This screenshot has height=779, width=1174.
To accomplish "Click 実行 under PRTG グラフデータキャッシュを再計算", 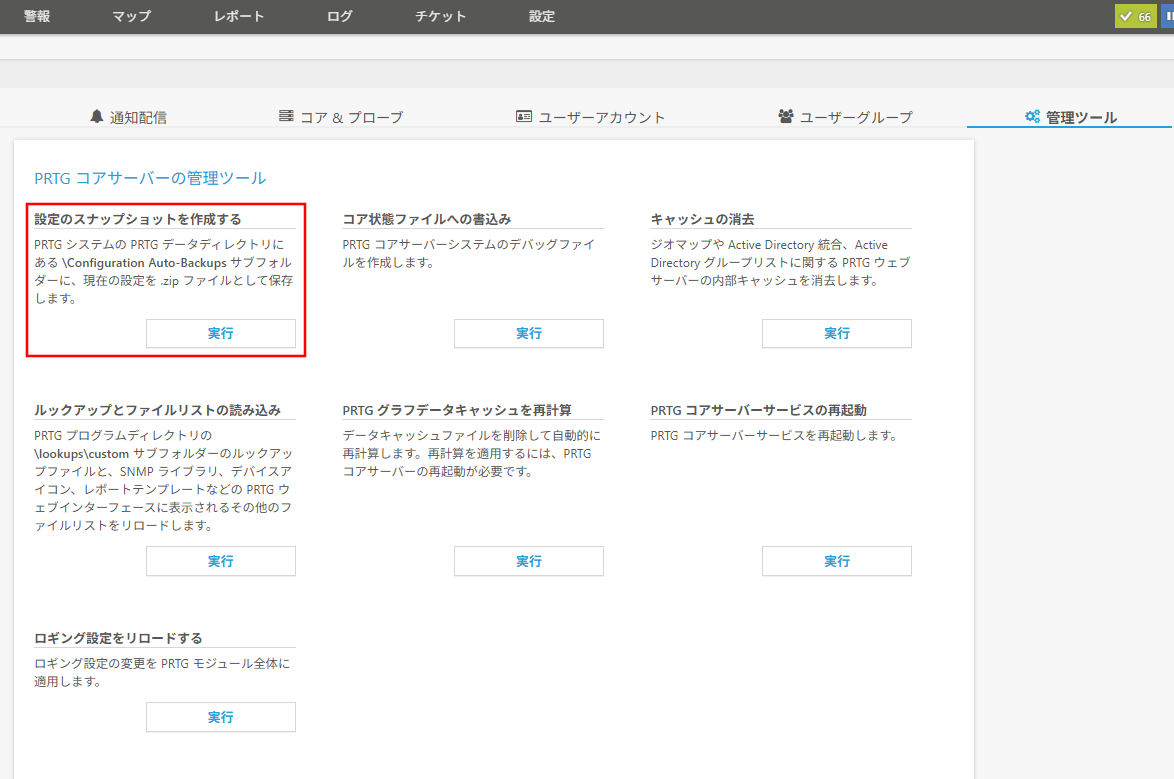I will 529,561.
